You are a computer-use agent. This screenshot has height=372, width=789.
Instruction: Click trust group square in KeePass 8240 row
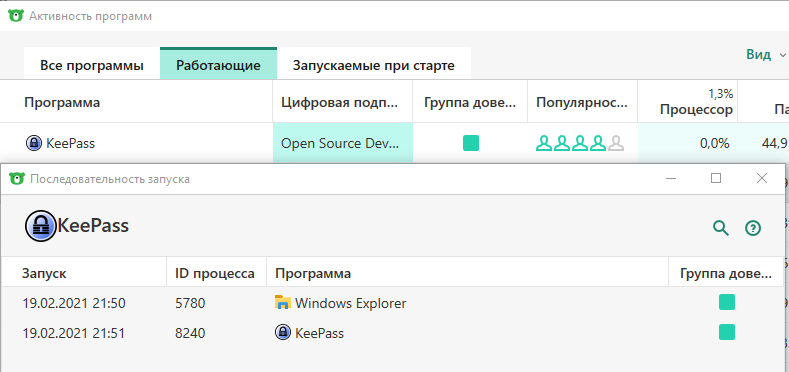[727, 332]
